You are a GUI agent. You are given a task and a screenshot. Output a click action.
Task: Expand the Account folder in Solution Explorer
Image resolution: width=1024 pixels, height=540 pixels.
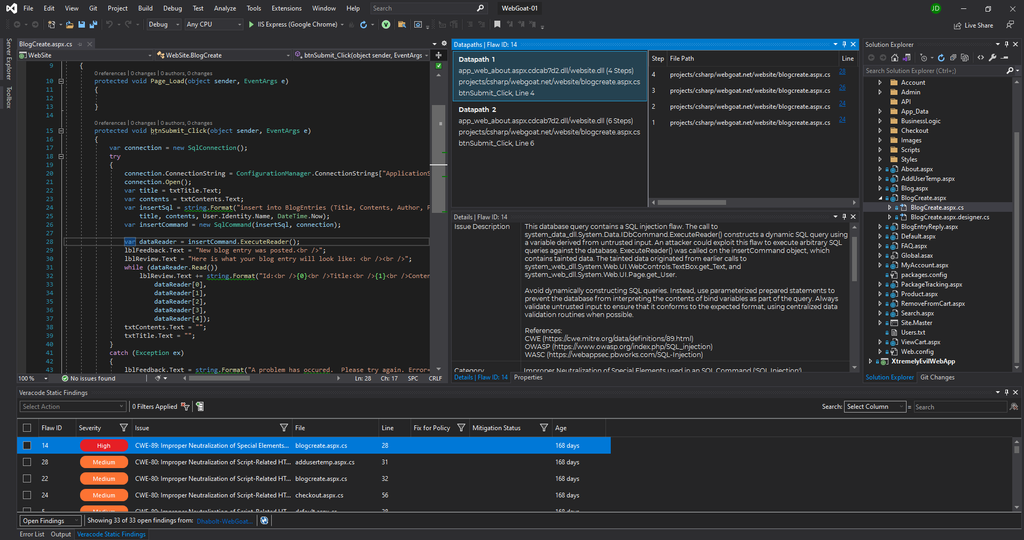pyautogui.click(x=880, y=82)
